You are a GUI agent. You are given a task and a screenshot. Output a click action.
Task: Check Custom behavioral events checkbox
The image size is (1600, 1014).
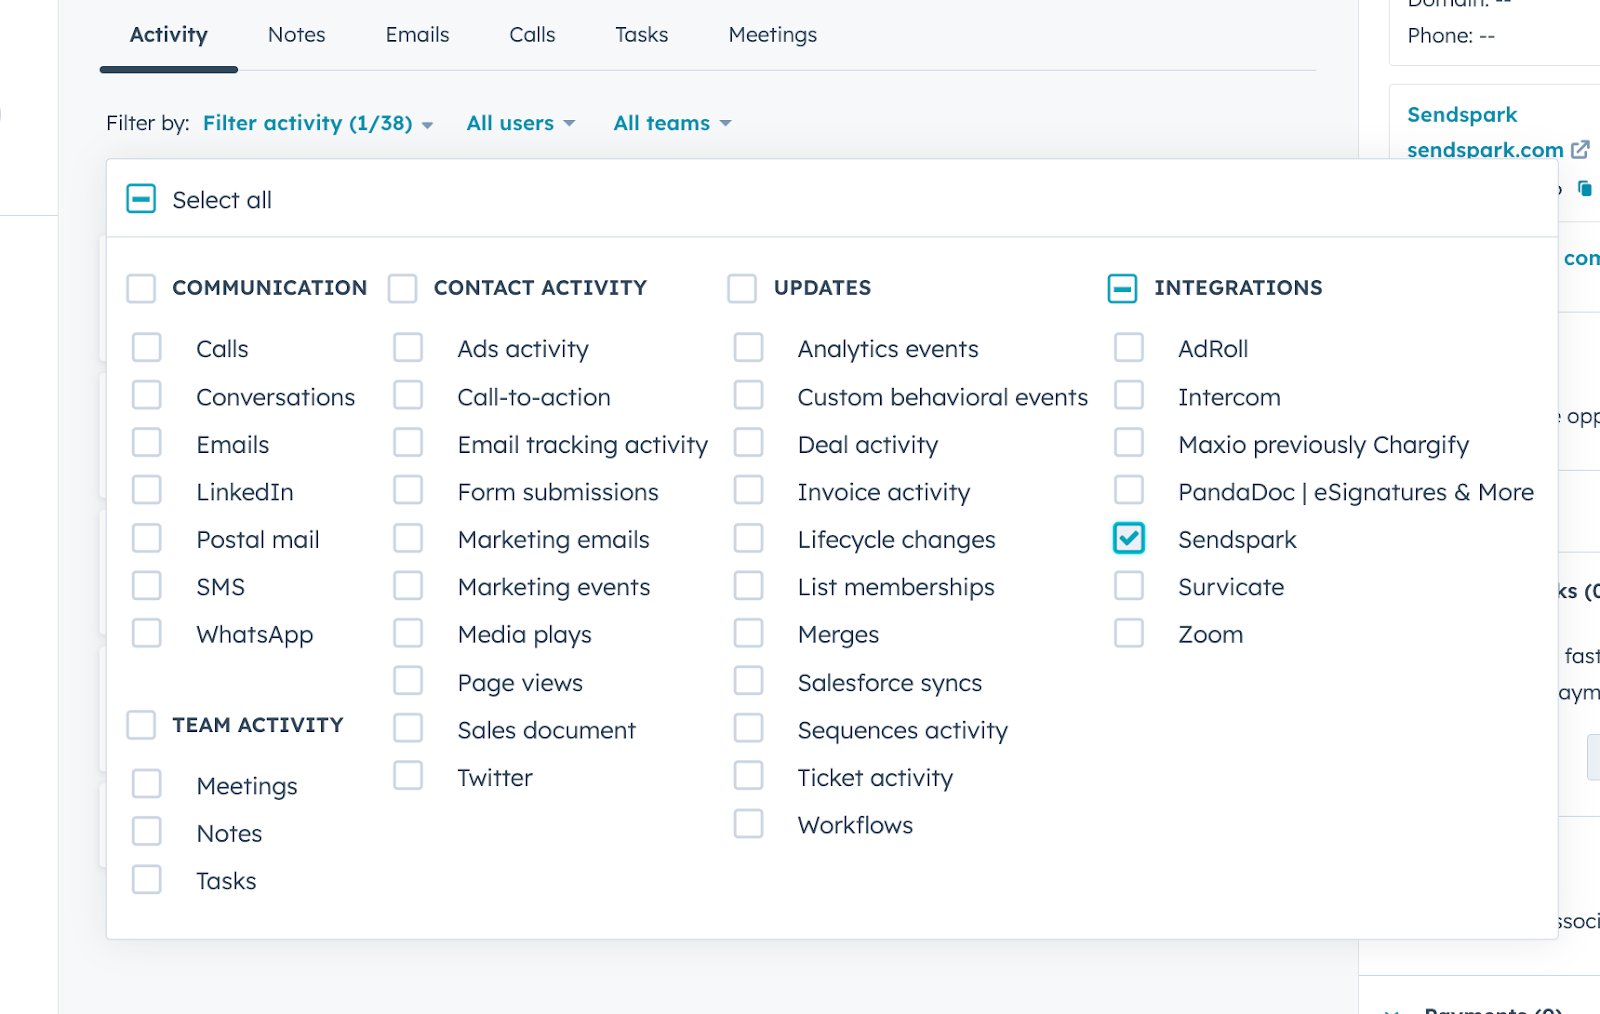[x=748, y=395]
